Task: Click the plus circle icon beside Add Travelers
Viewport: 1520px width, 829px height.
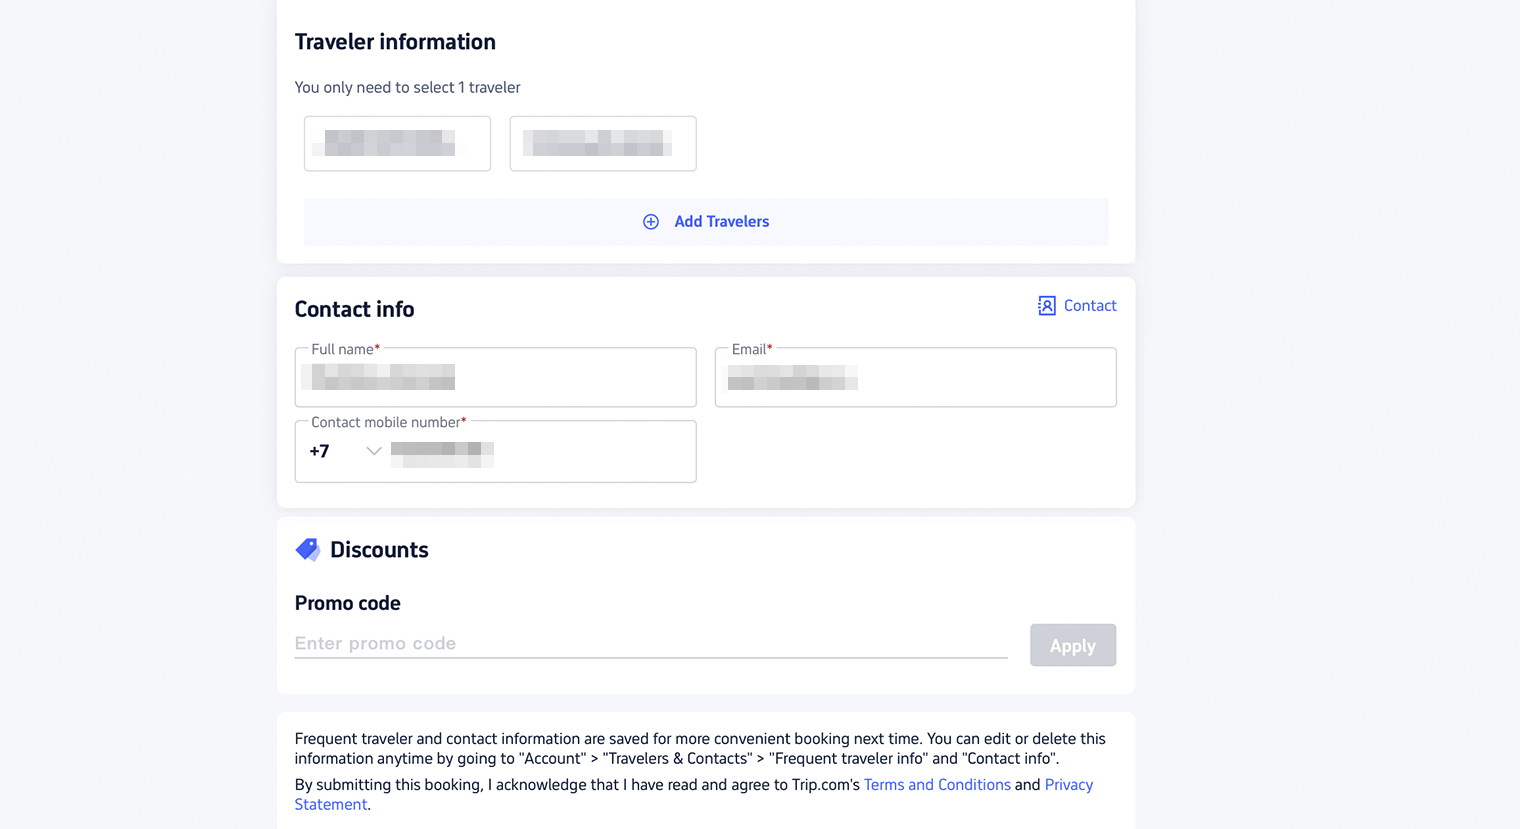Action: pos(651,222)
